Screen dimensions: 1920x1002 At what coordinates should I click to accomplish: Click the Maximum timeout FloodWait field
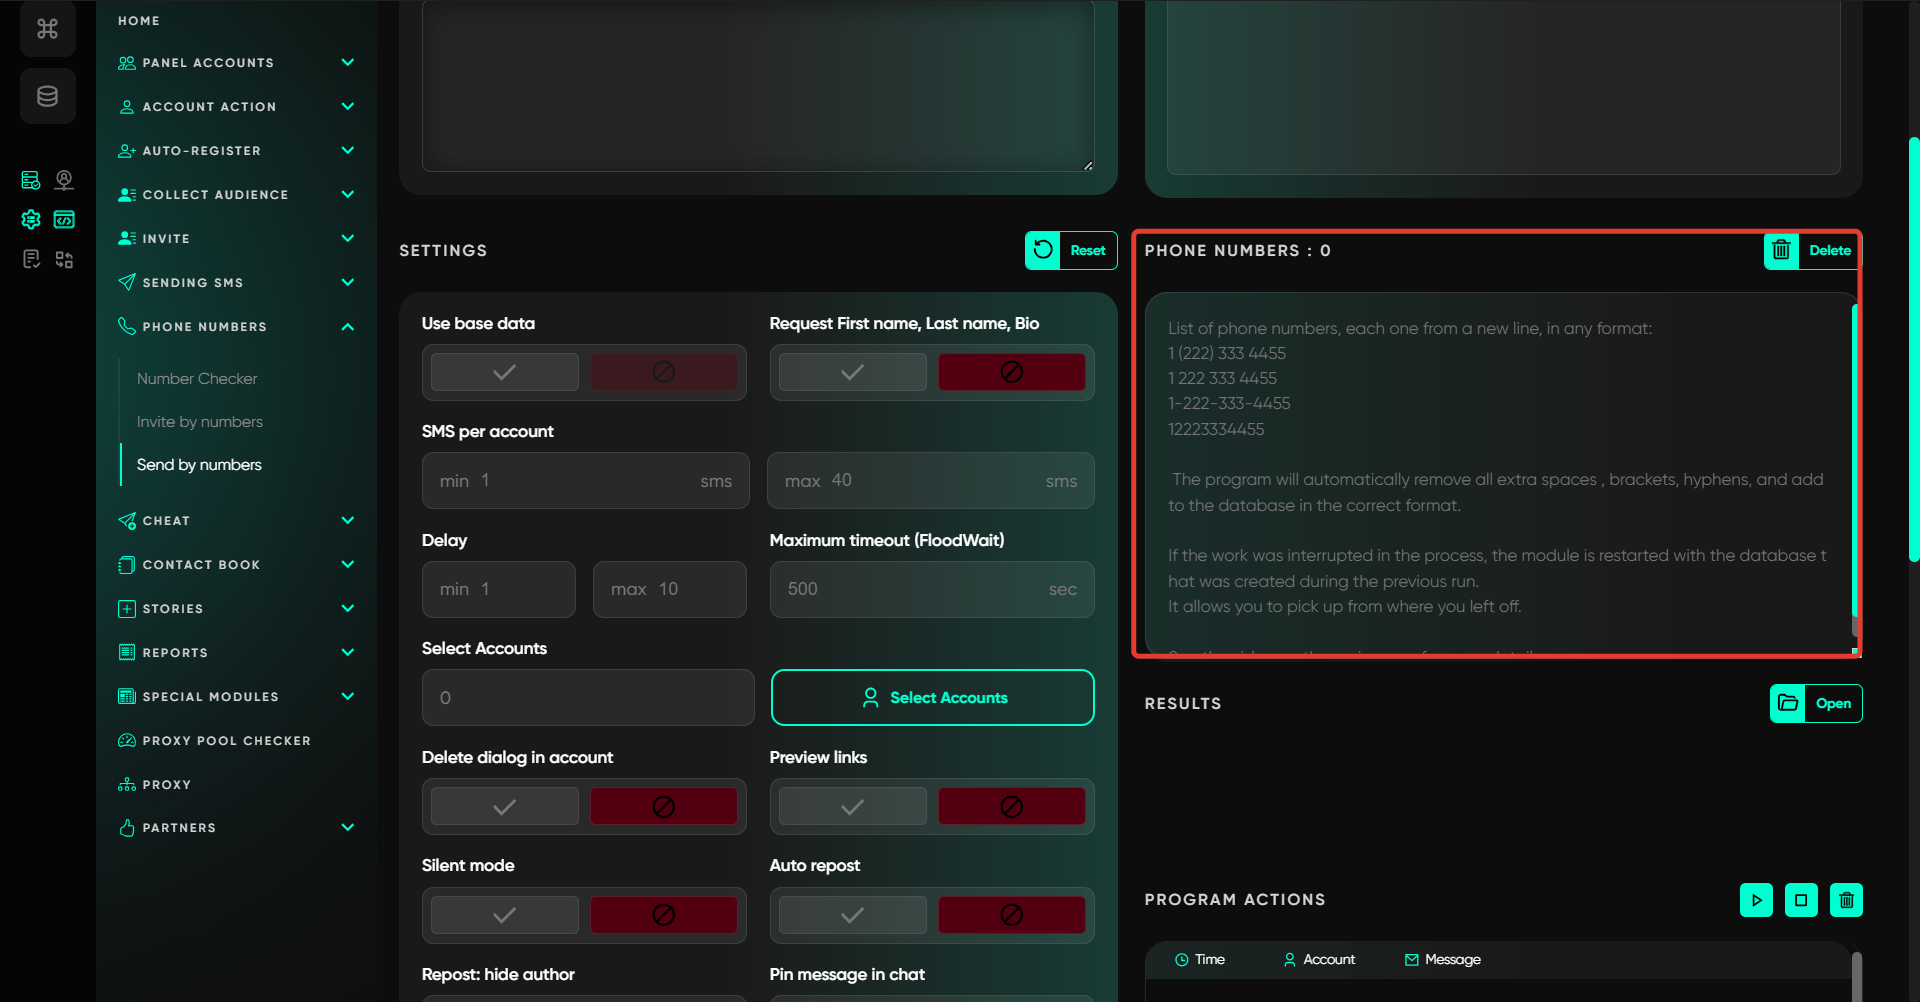coord(931,590)
